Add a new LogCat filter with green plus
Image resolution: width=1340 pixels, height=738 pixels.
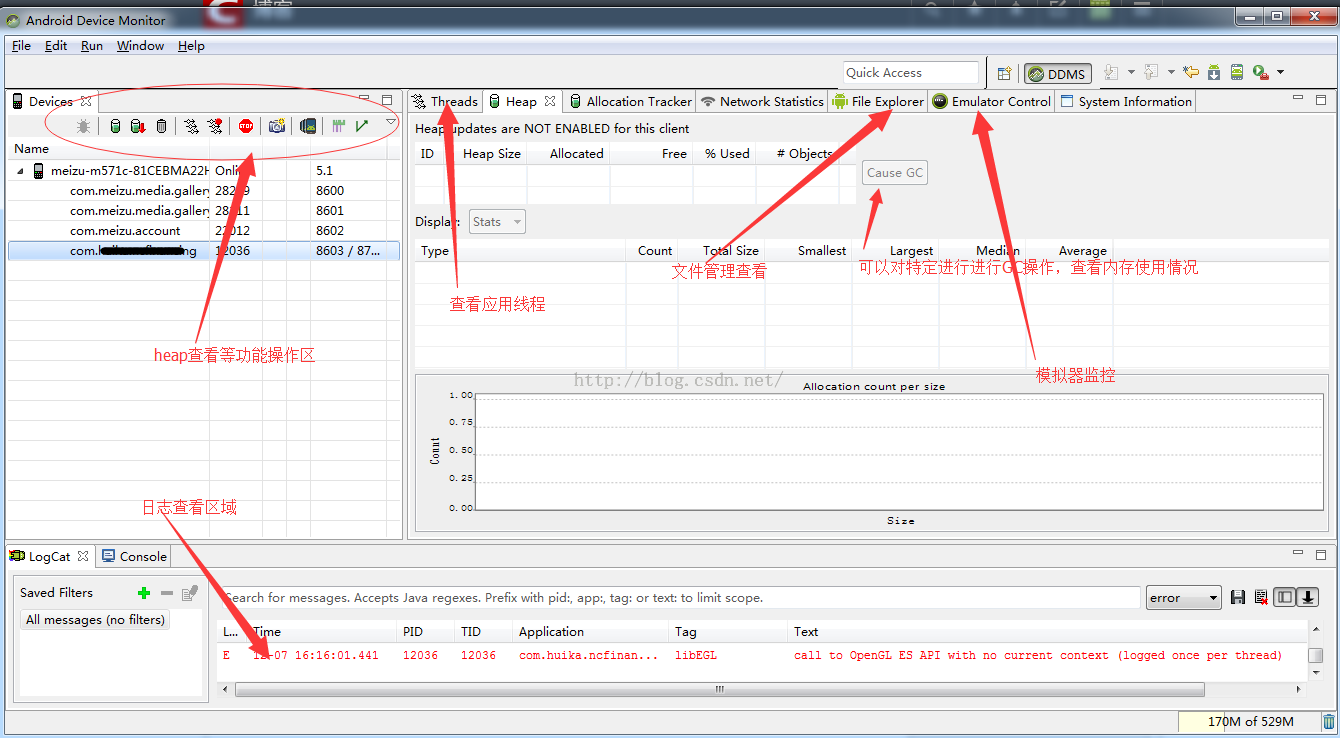(x=144, y=592)
